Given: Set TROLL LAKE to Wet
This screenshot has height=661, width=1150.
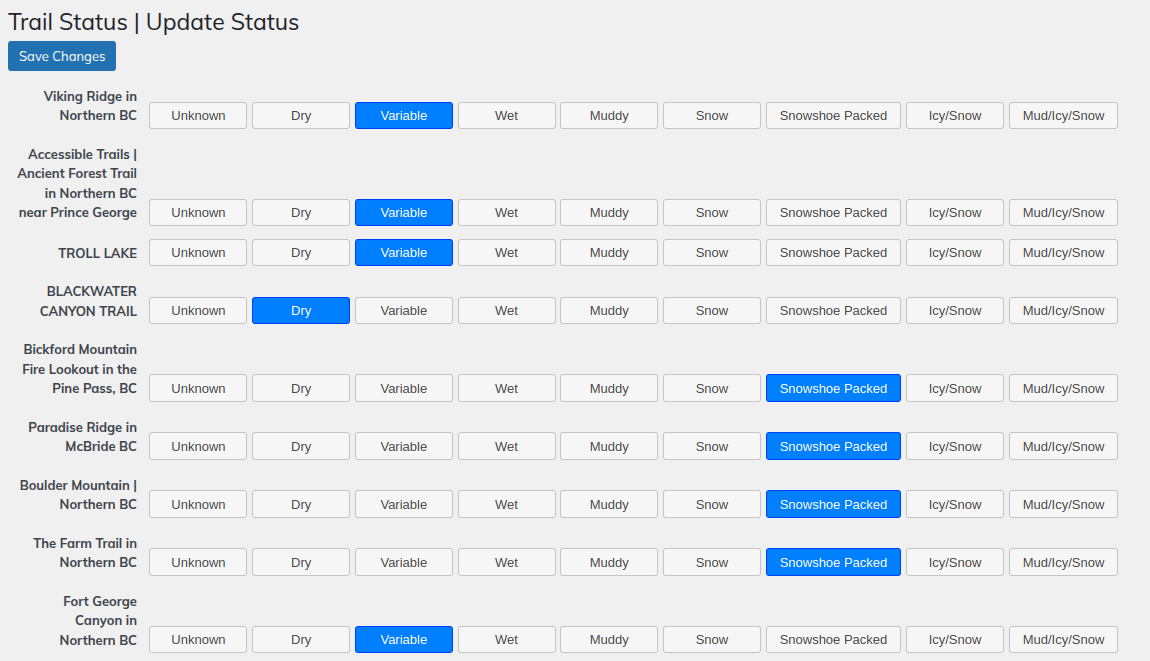Looking at the screenshot, I should [x=506, y=252].
